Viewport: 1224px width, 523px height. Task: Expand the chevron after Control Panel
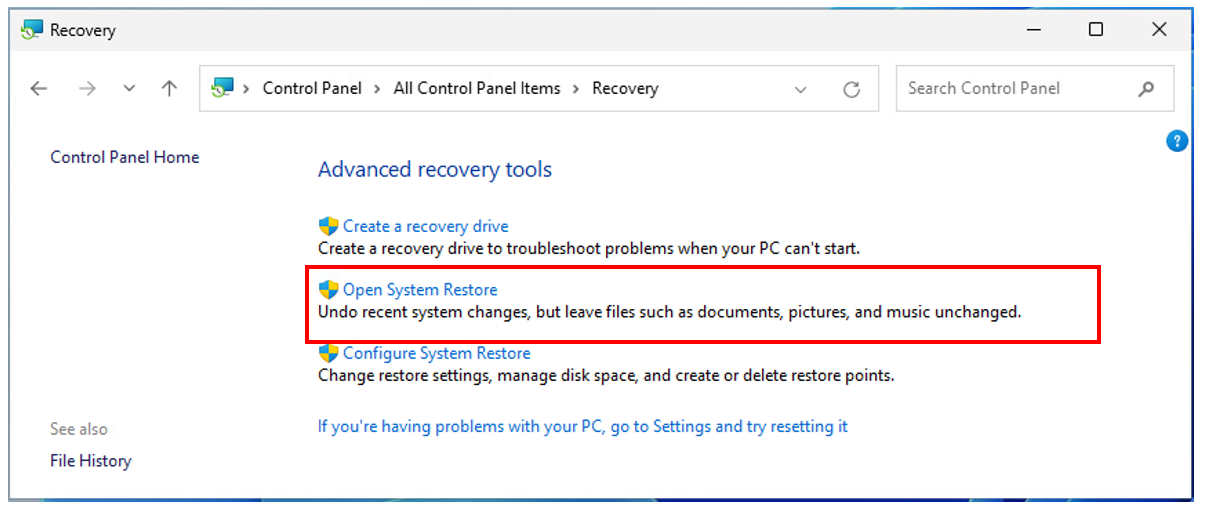[x=377, y=89]
